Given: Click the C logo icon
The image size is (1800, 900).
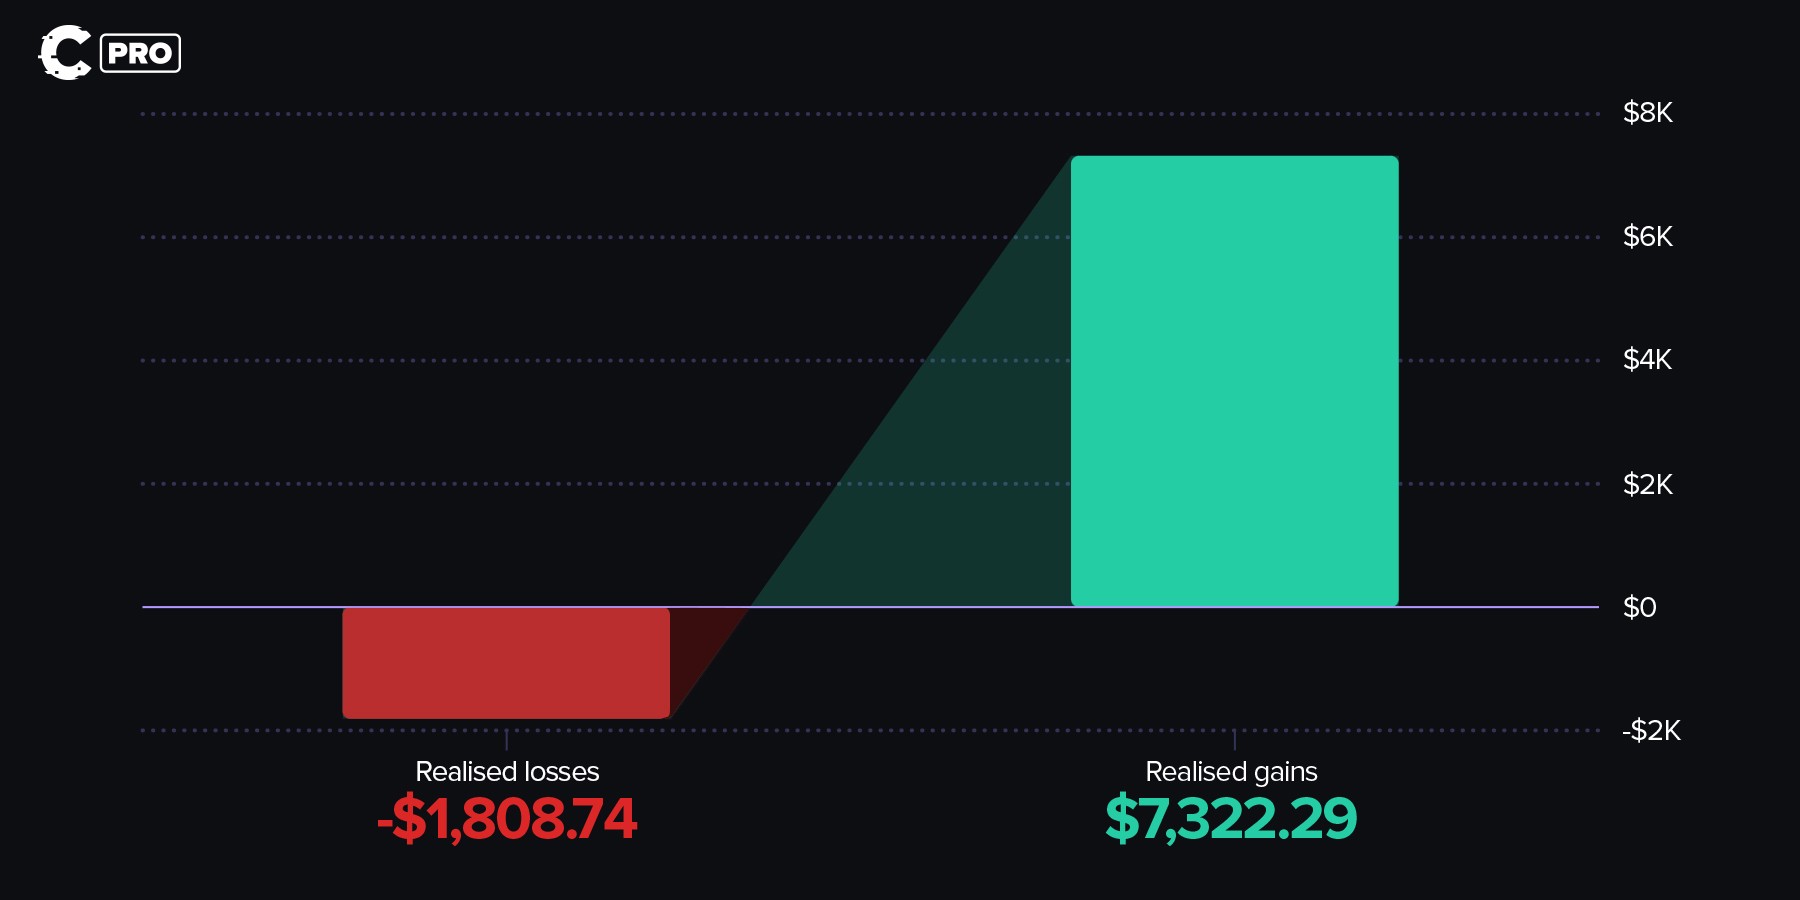Looking at the screenshot, I should tap(65, 53).
